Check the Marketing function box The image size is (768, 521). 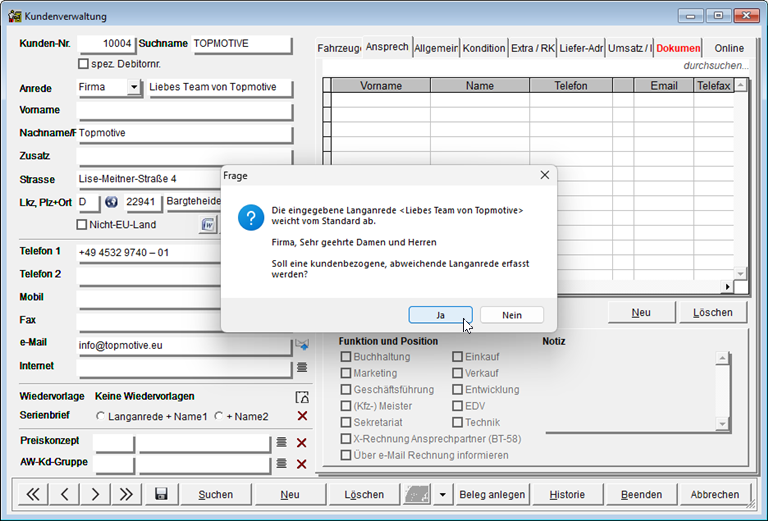tap(346, 373)
